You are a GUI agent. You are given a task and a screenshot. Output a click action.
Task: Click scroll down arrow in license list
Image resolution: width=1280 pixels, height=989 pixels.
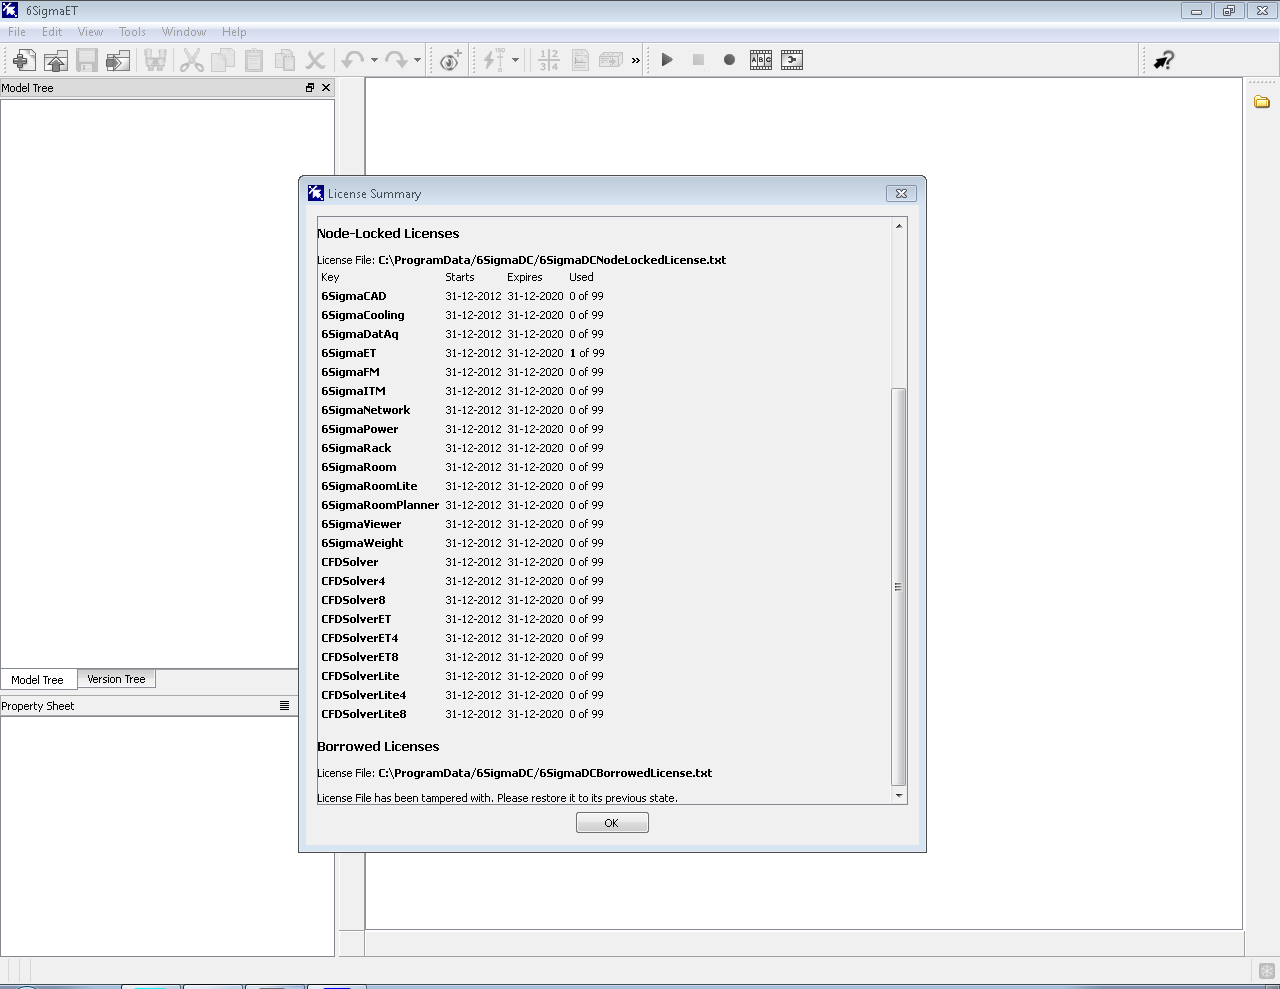point(899,796)
